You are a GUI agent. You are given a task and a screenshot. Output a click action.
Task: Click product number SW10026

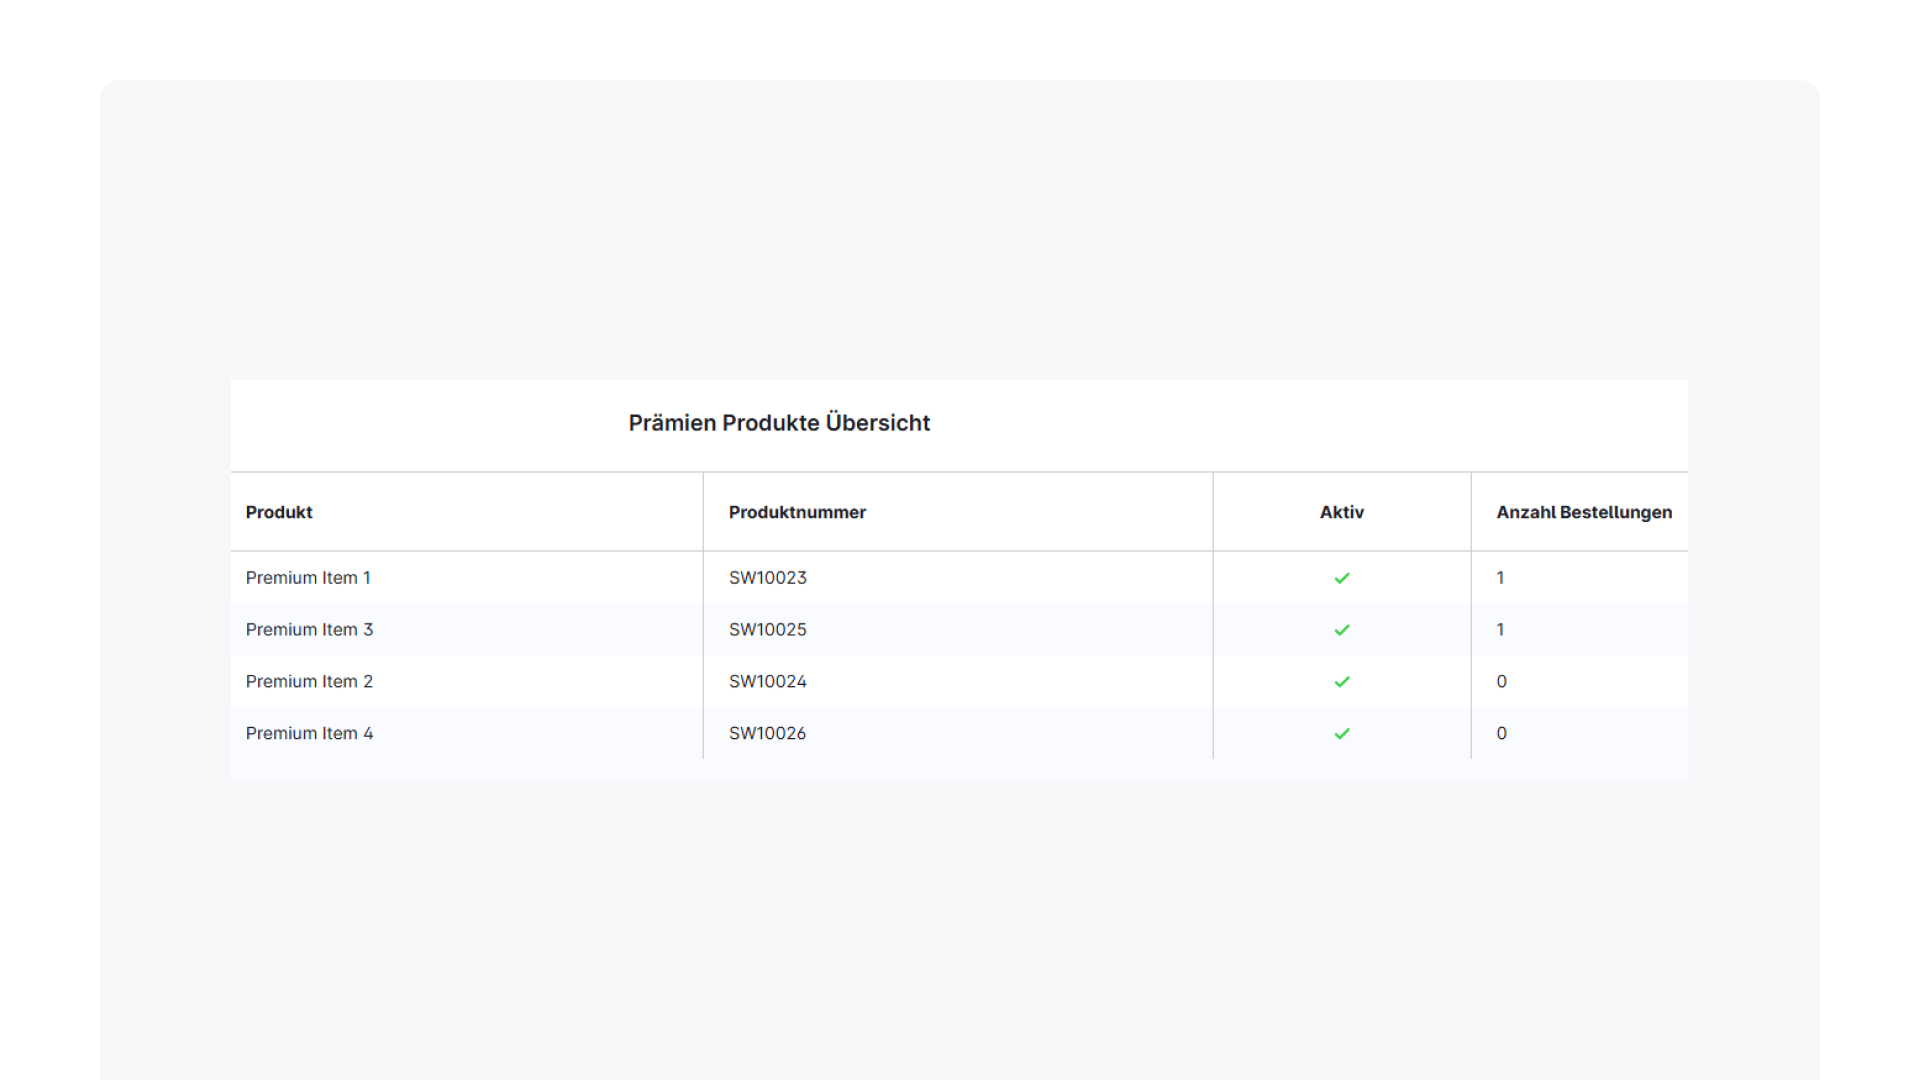point(767,734)
